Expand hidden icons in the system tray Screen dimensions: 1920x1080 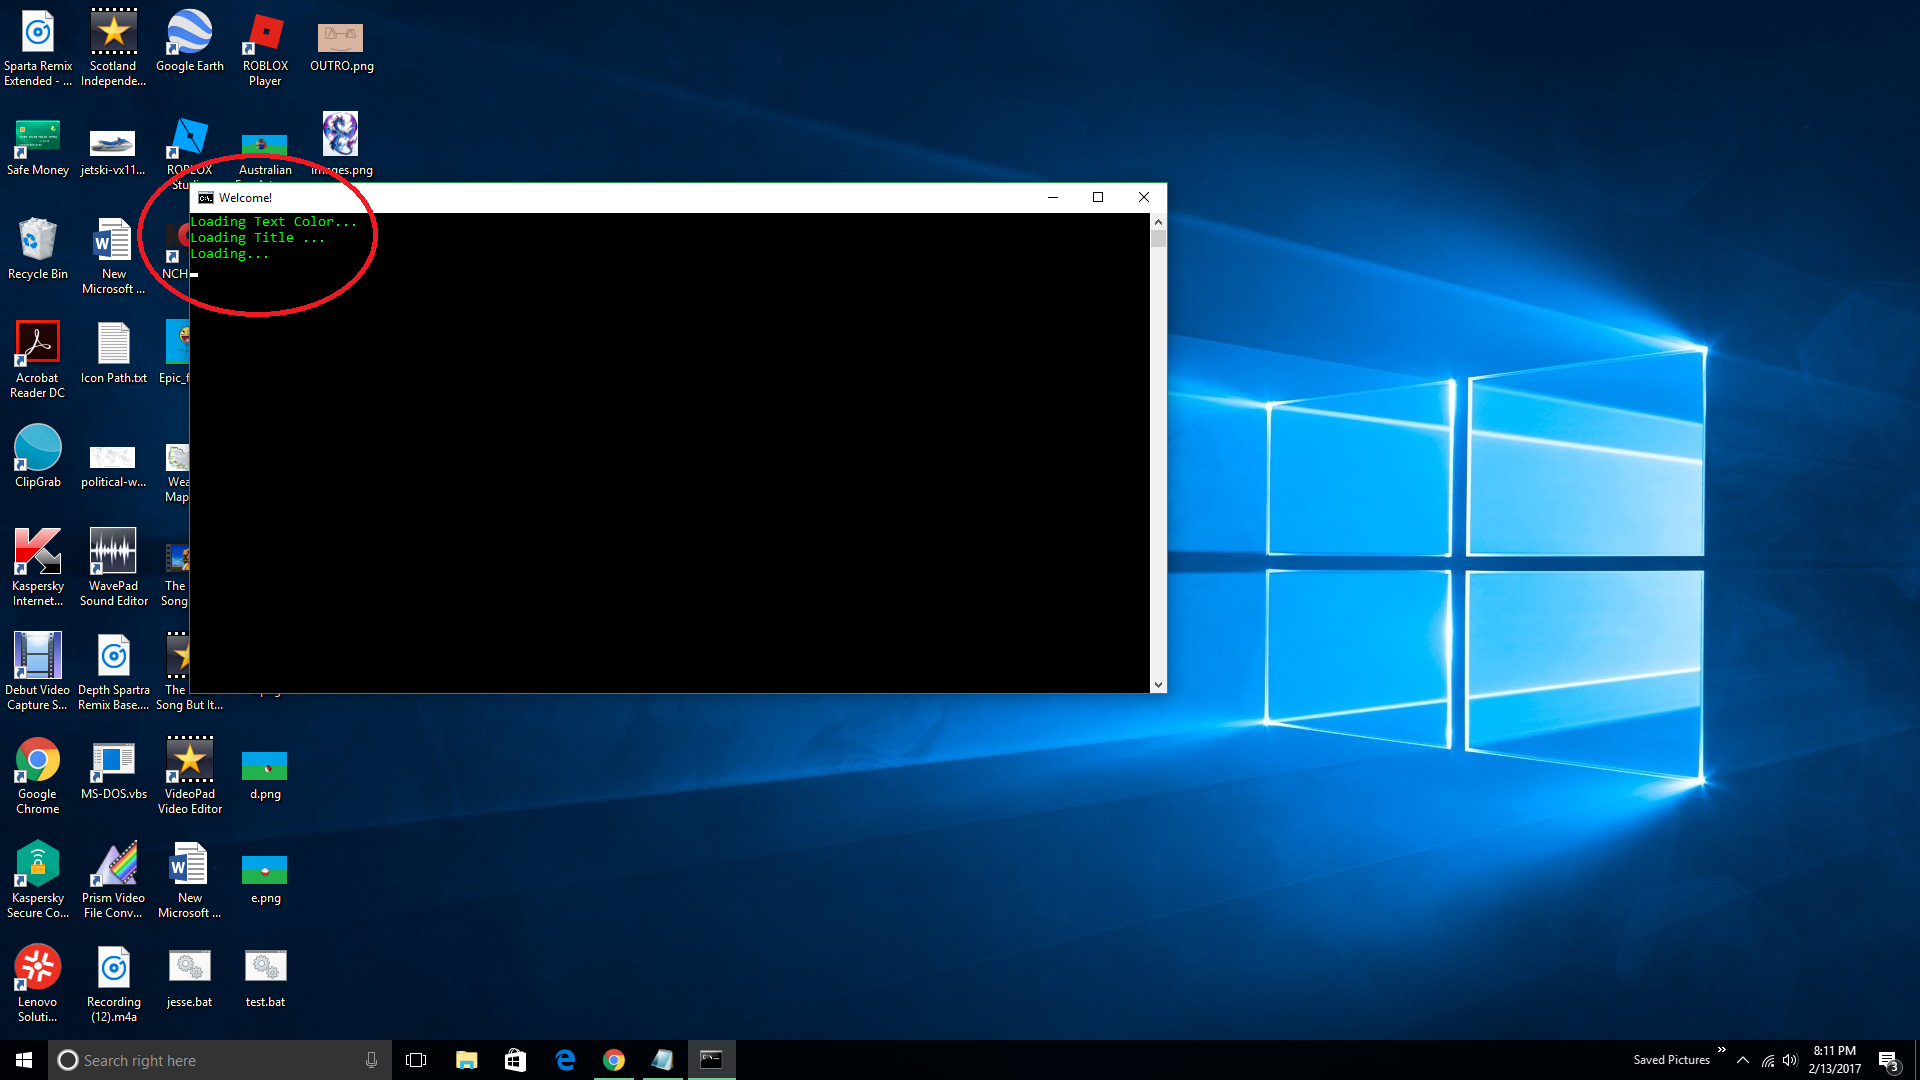[x=1742, y=1060]
